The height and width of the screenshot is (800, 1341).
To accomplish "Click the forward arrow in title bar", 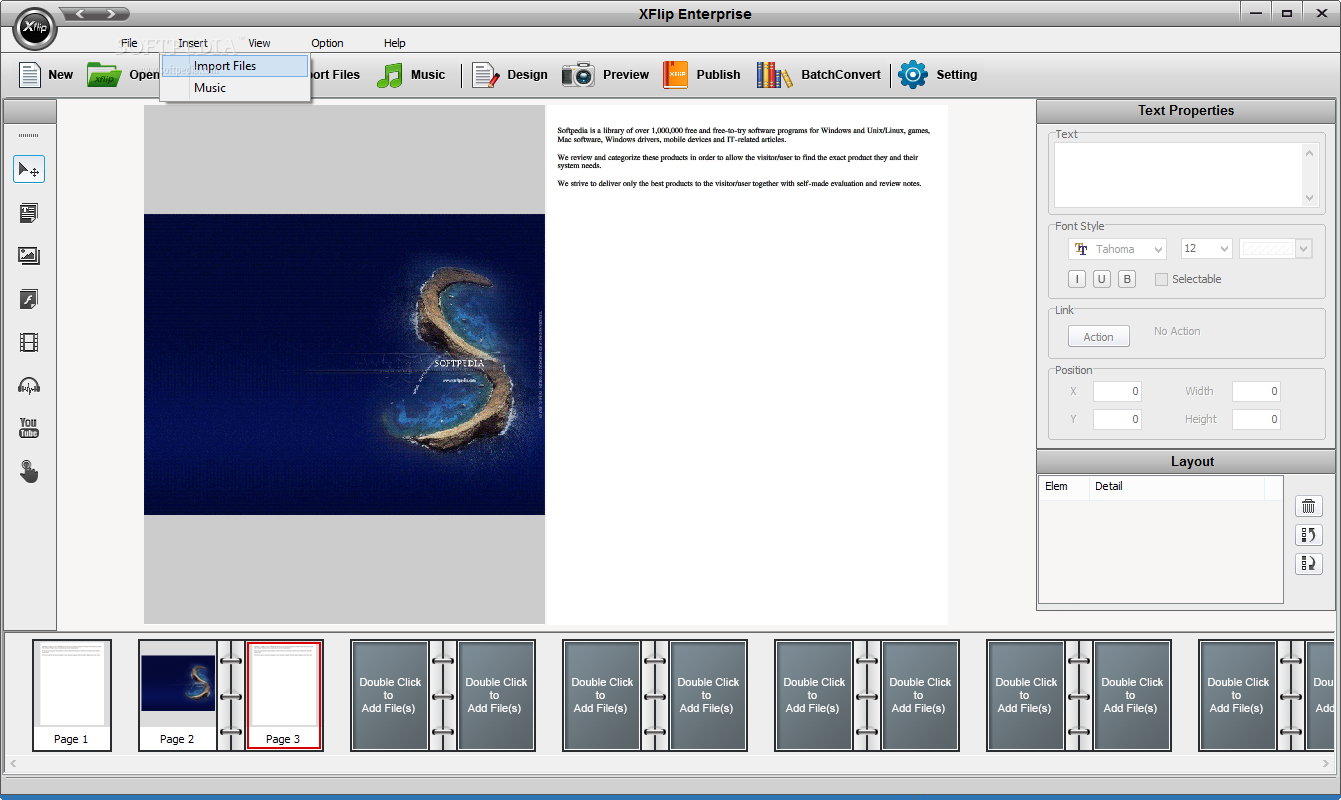I will point(112,14).
